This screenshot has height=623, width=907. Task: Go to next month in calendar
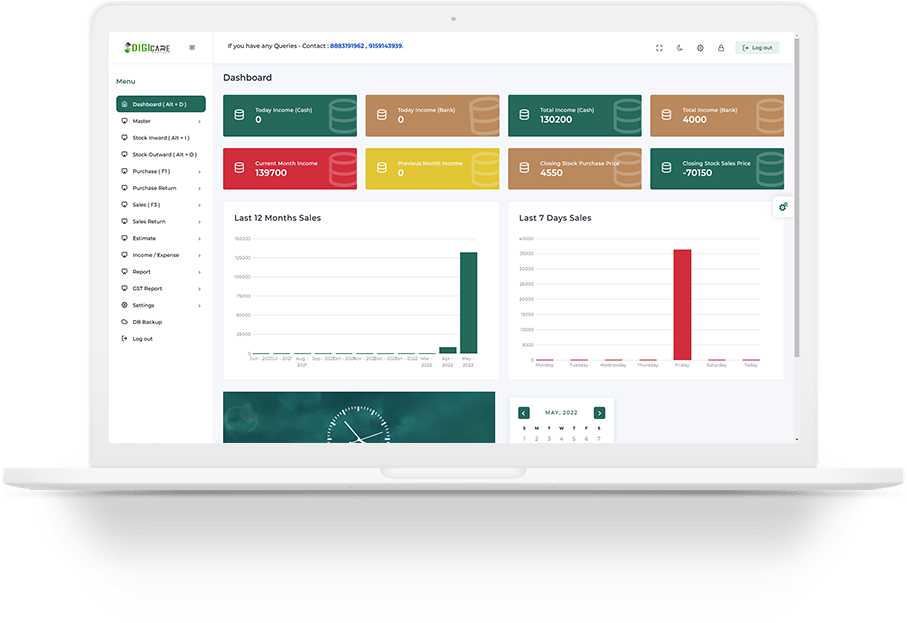tap(599, 413)
